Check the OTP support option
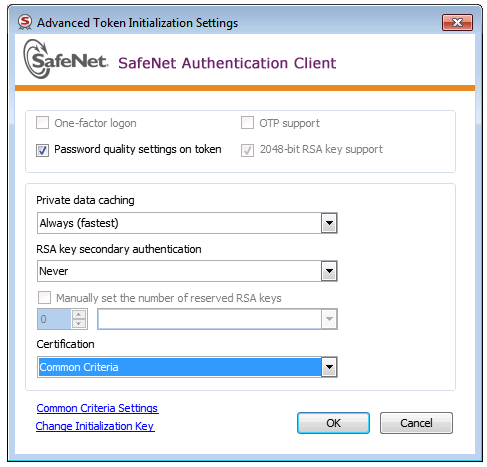 click(247, 123)
